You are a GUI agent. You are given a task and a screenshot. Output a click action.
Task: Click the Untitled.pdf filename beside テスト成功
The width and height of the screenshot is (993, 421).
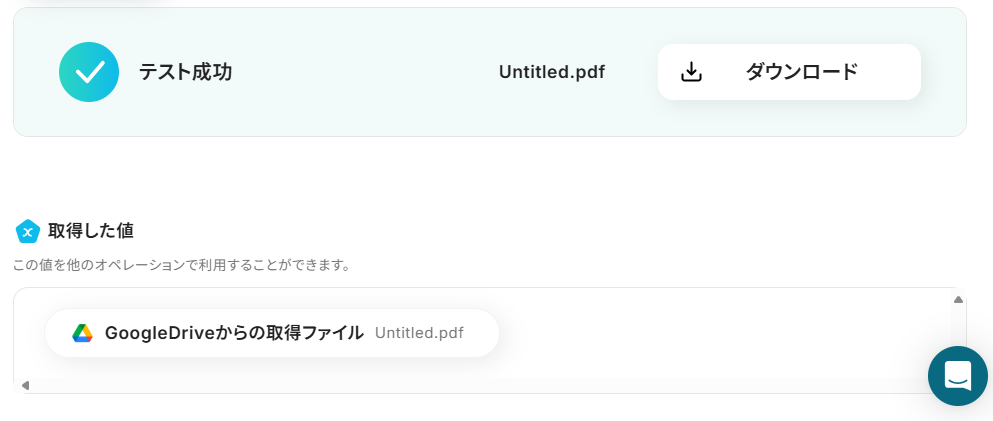[551, 72]
